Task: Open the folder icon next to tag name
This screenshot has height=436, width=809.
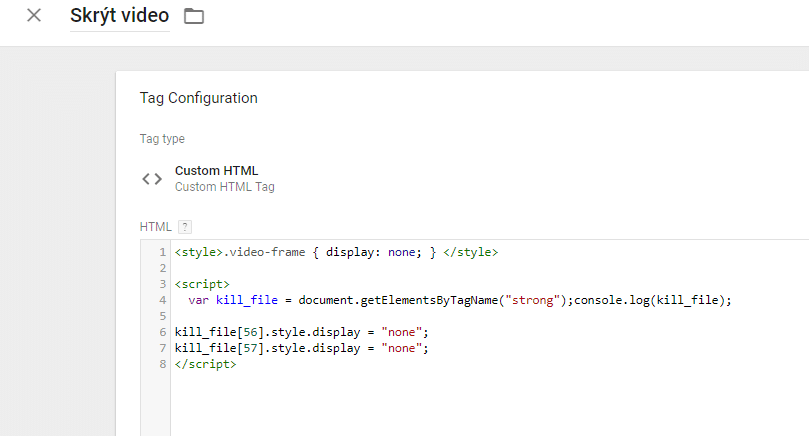Action: point(194,16)
